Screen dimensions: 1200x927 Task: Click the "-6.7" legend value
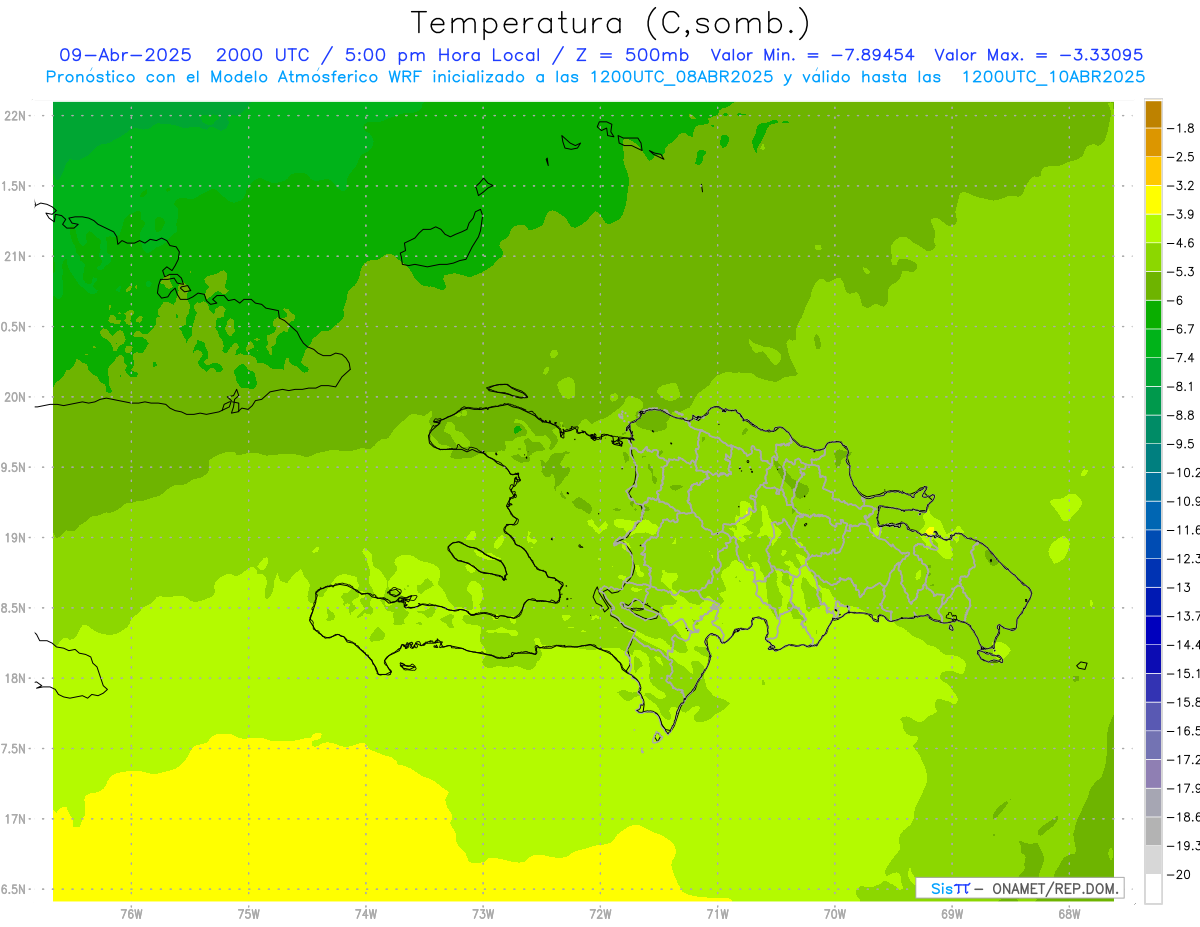click(1182, 329)
